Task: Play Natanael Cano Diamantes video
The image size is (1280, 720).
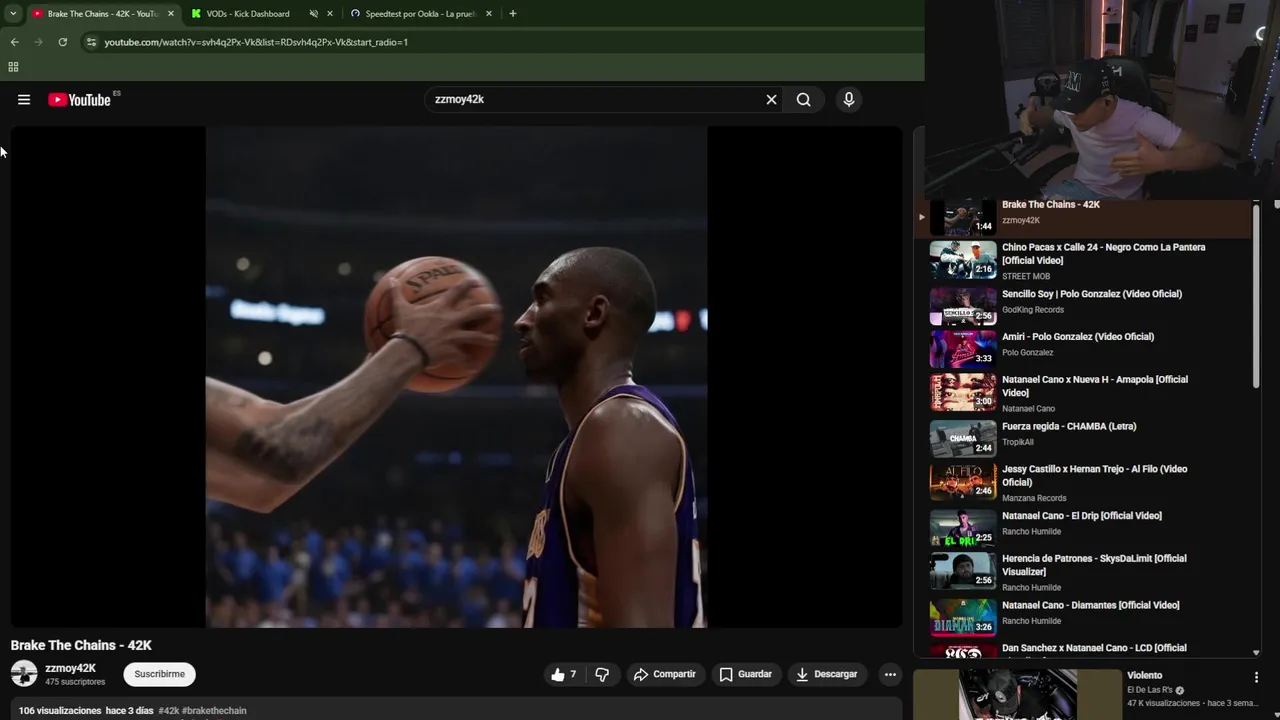Action: point(1085,616)
